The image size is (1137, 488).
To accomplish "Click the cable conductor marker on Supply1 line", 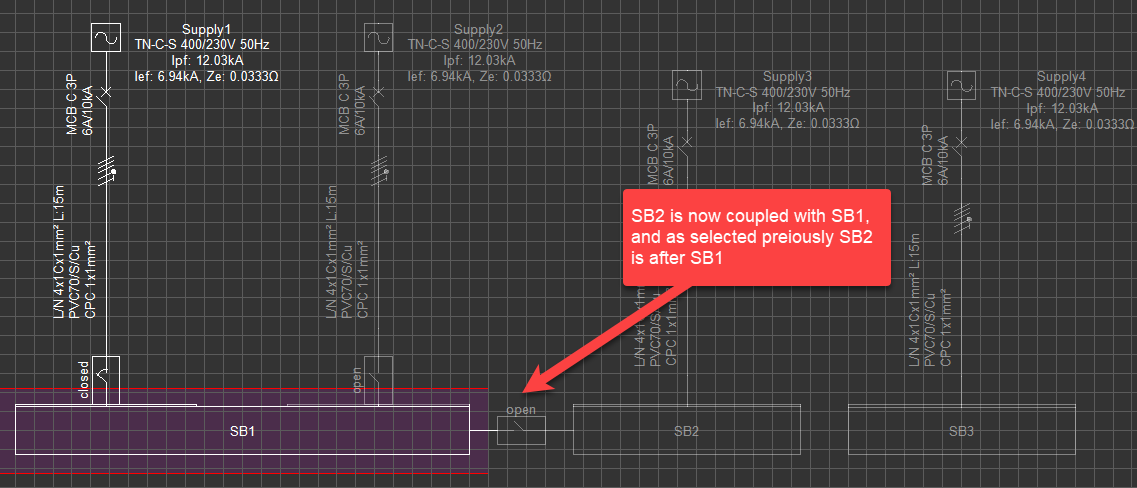I will 107,172.
